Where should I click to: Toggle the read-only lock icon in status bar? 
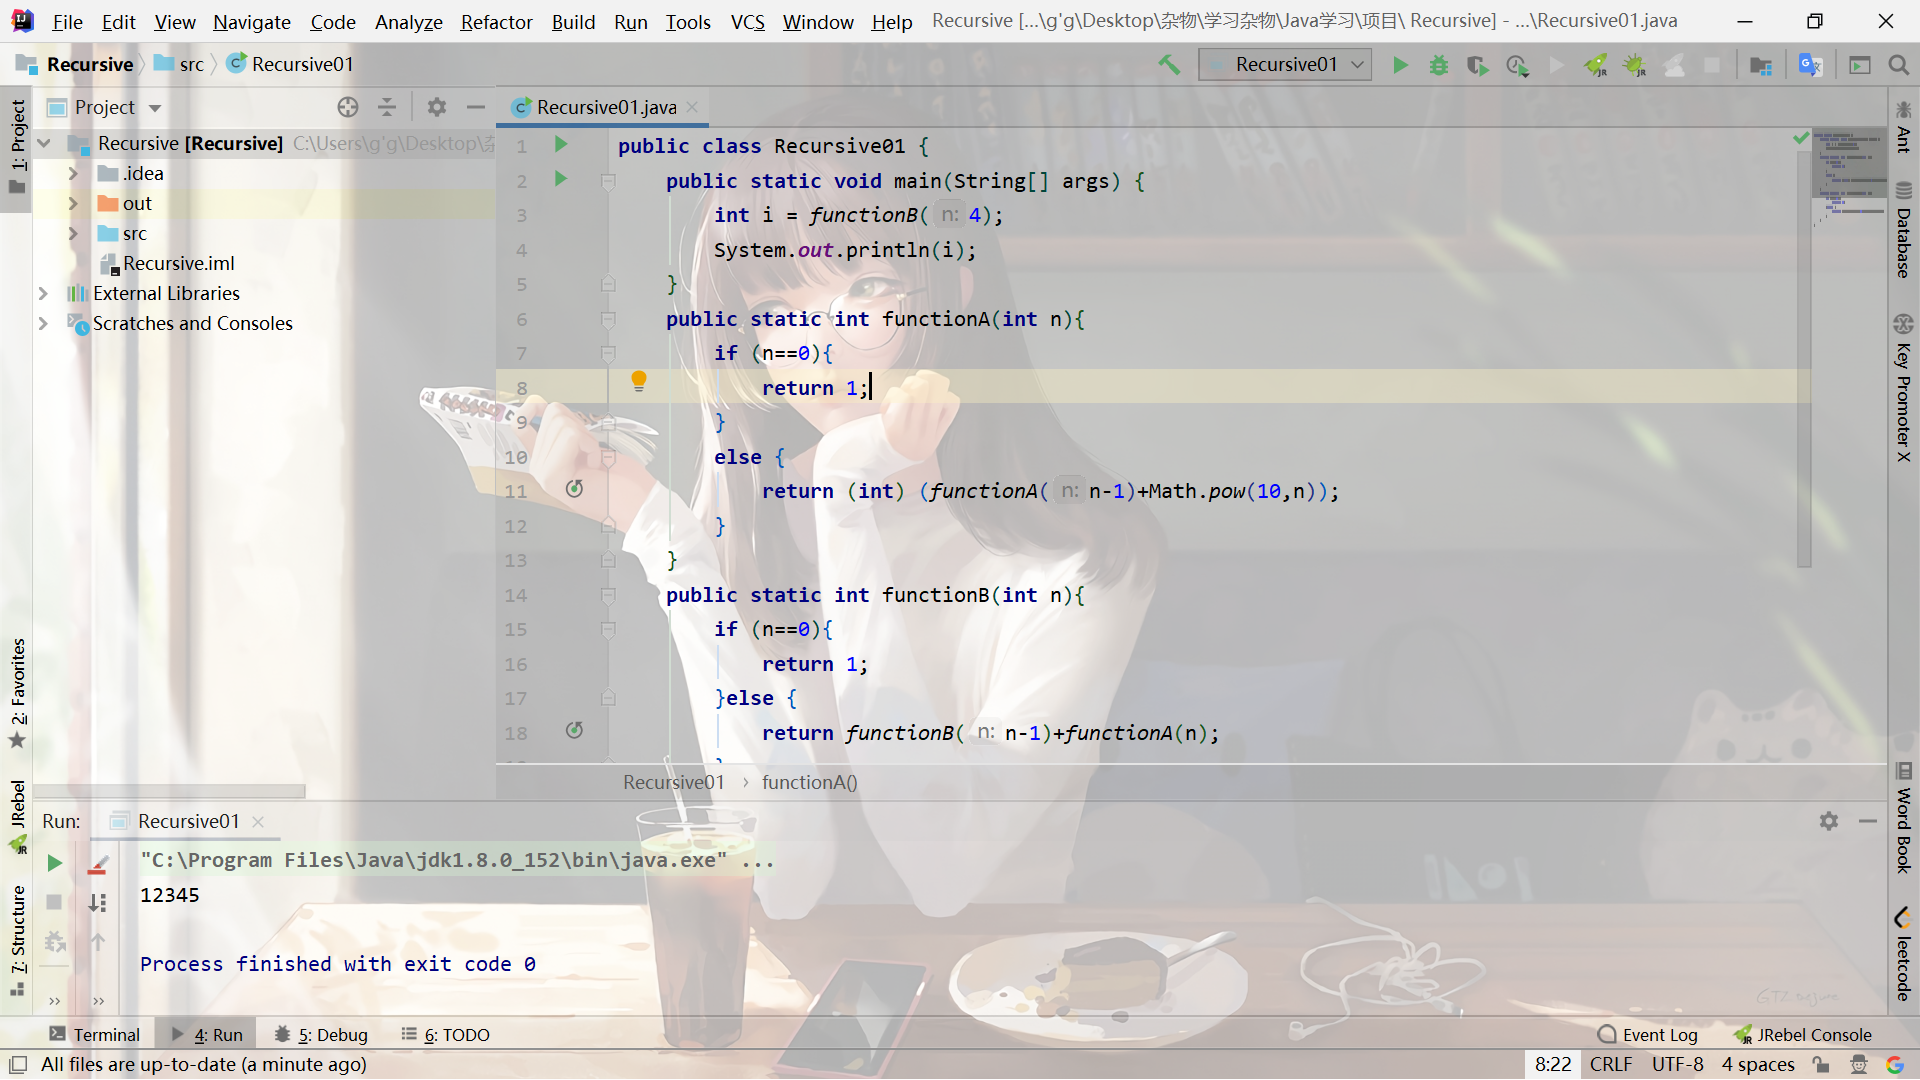coord(1821,1065)
